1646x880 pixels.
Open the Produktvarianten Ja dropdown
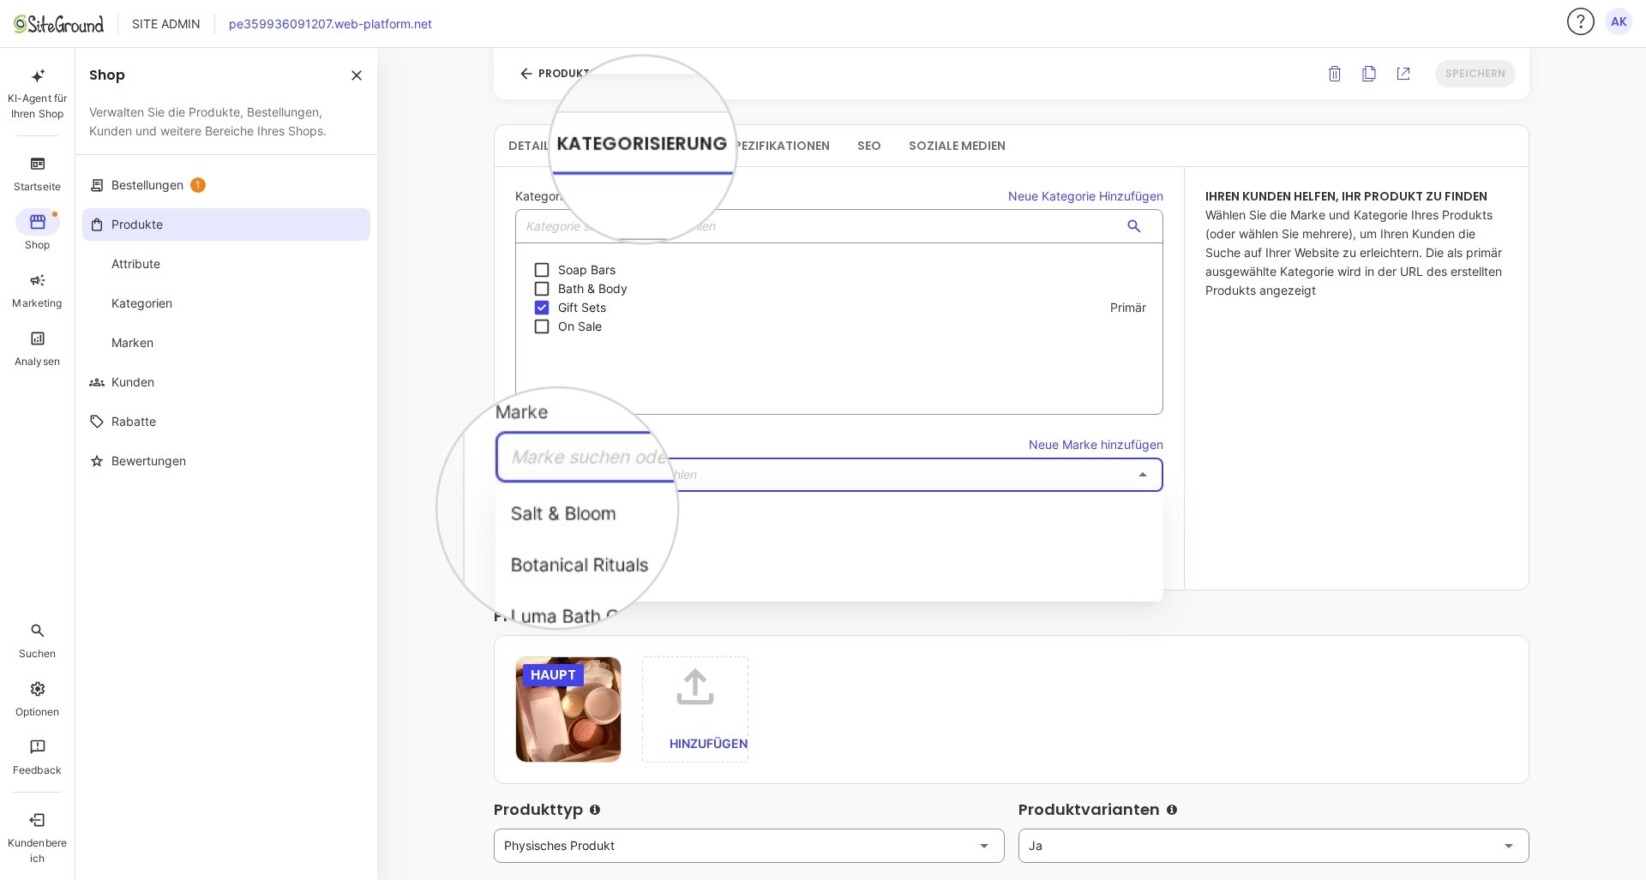[x=1273, y=846]
